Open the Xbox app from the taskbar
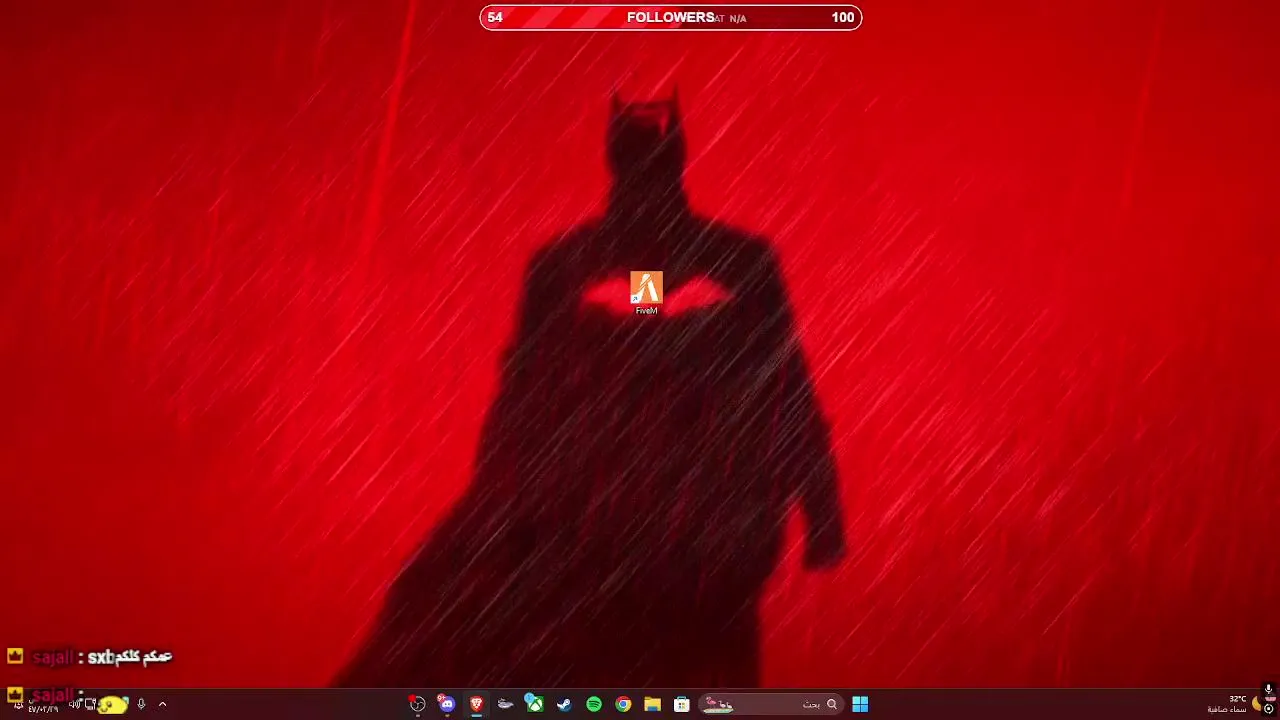Image resolution: width=1280 pixels, height=720 pixels. click(x=535, y=704)
